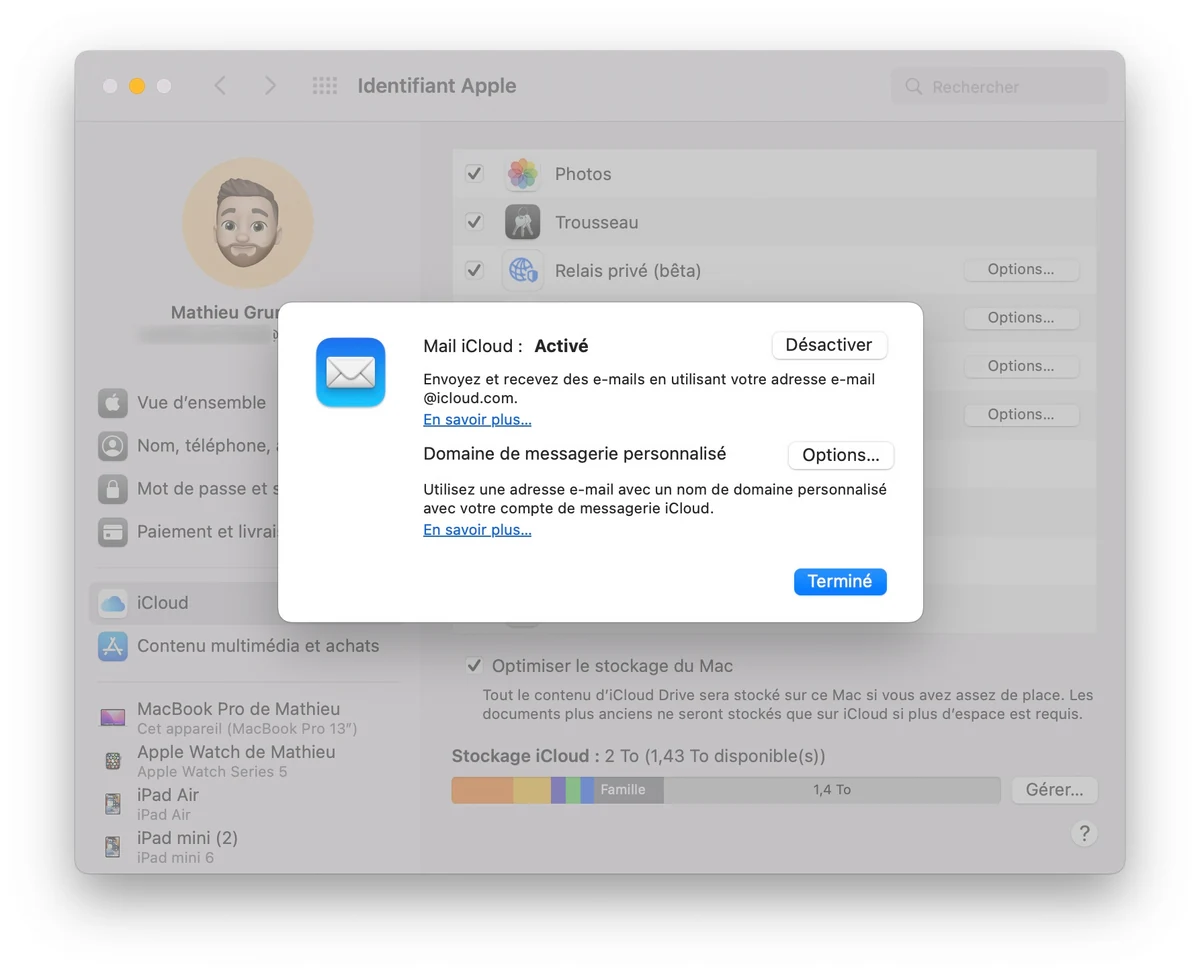Click the person icon beside Nom, téléphone

click(x=112, y=446)
